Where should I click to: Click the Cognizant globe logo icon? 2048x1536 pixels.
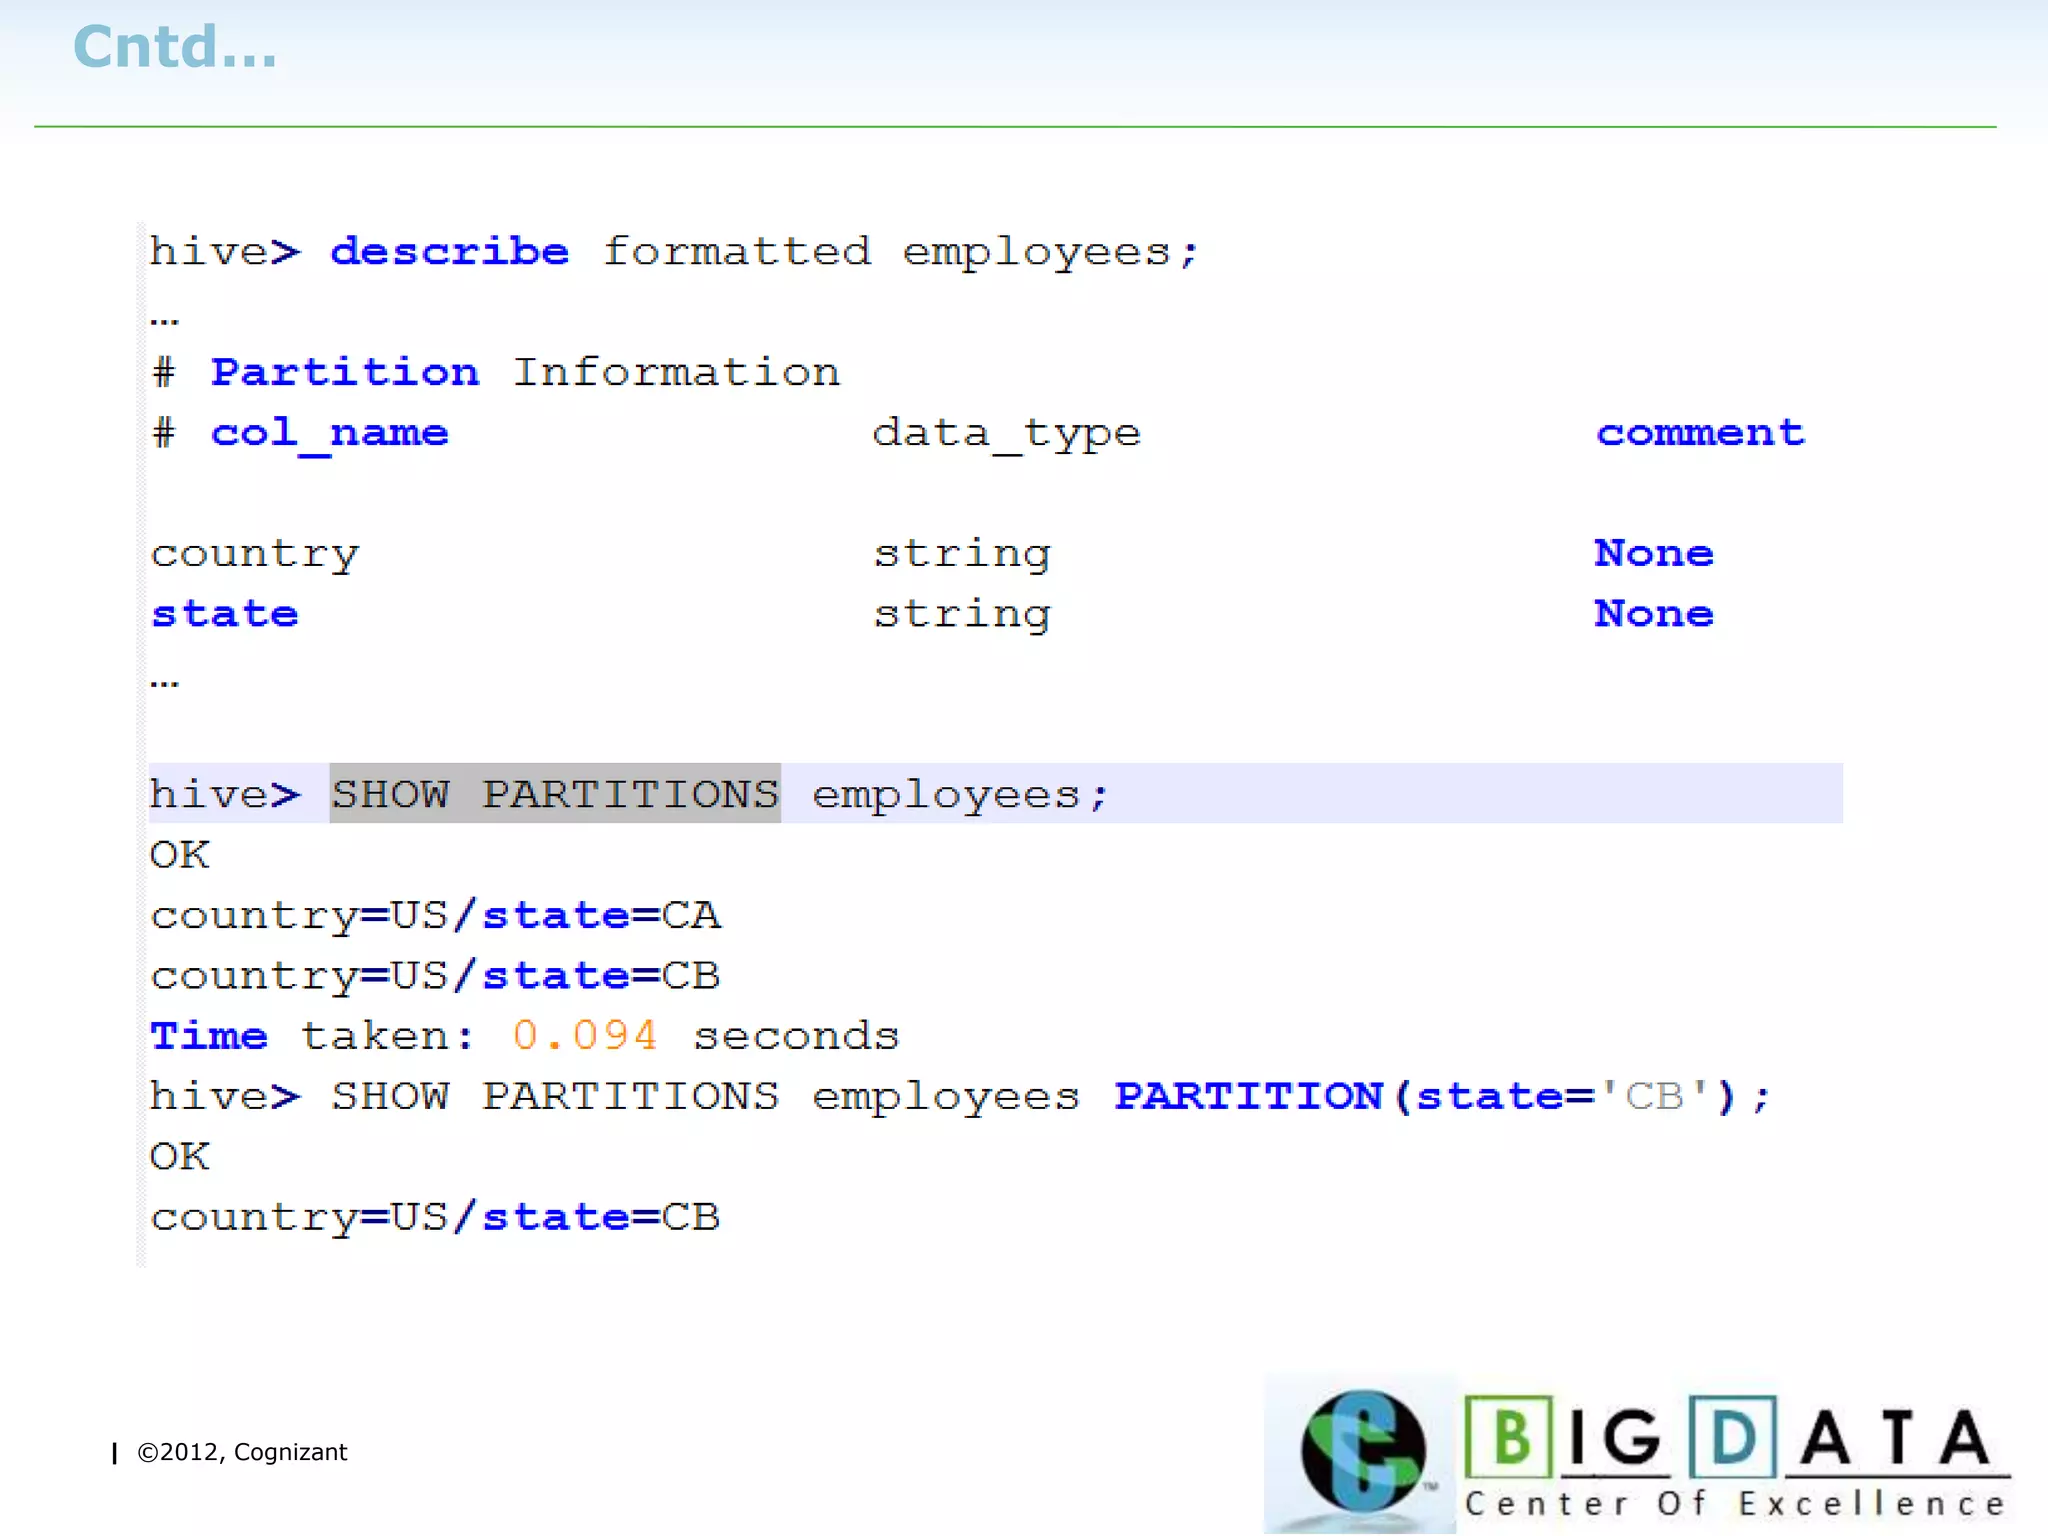point(1362,1450)
